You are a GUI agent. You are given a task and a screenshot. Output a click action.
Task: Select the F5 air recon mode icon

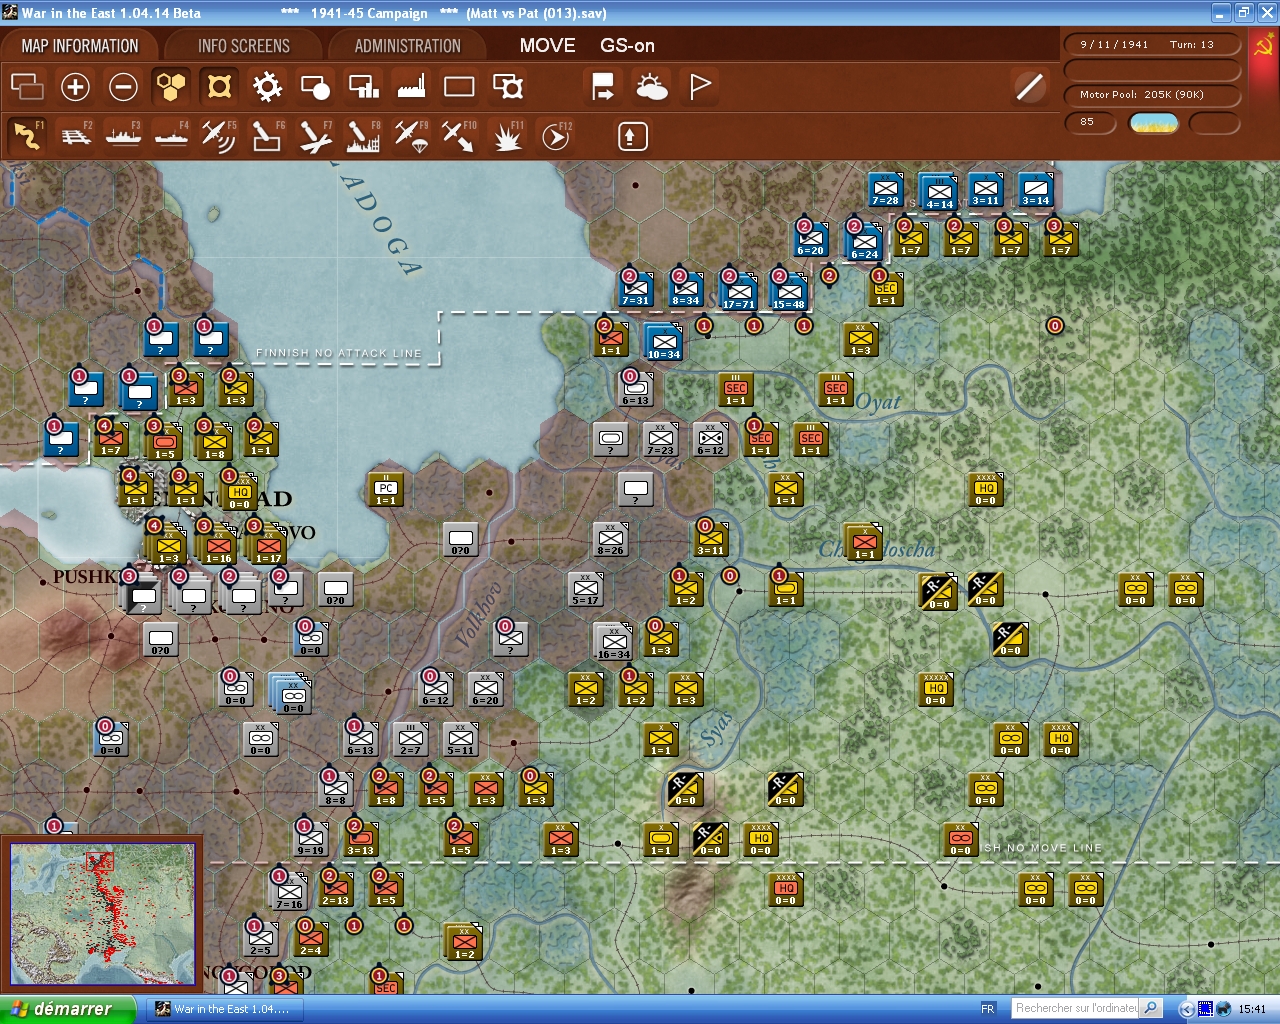(219, 136)
